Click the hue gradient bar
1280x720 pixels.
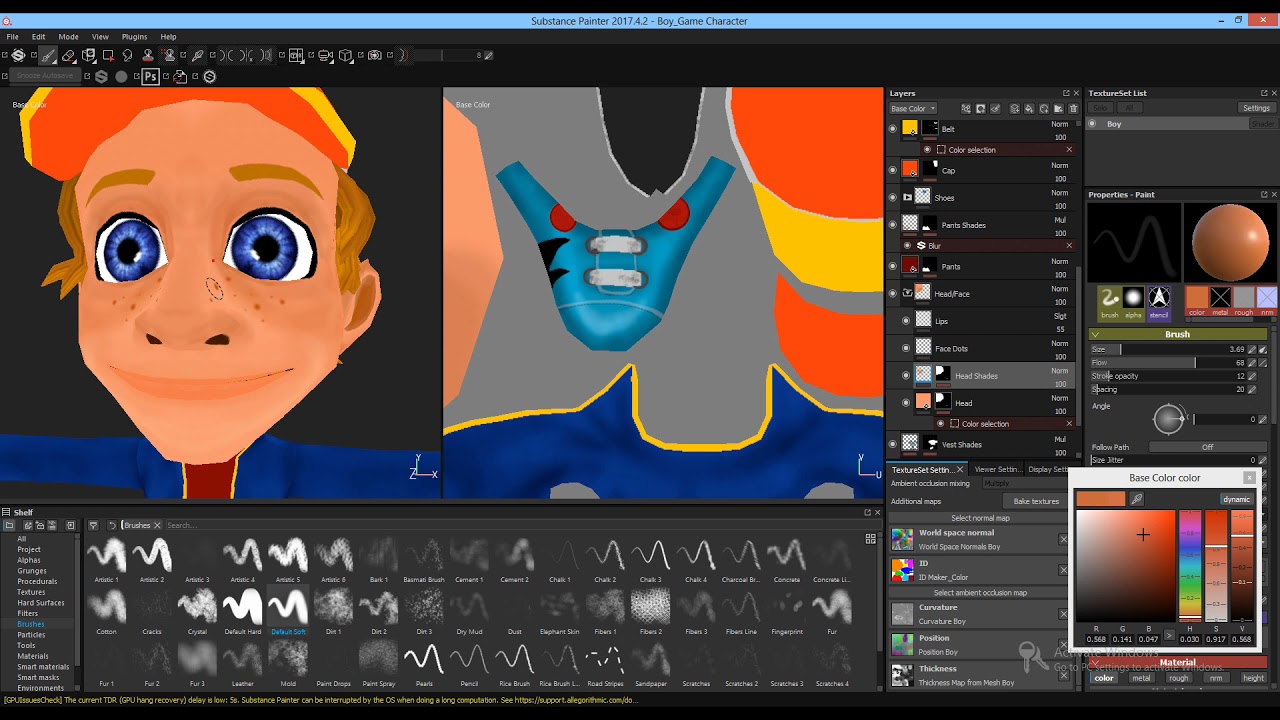[x=1189, y=565]
